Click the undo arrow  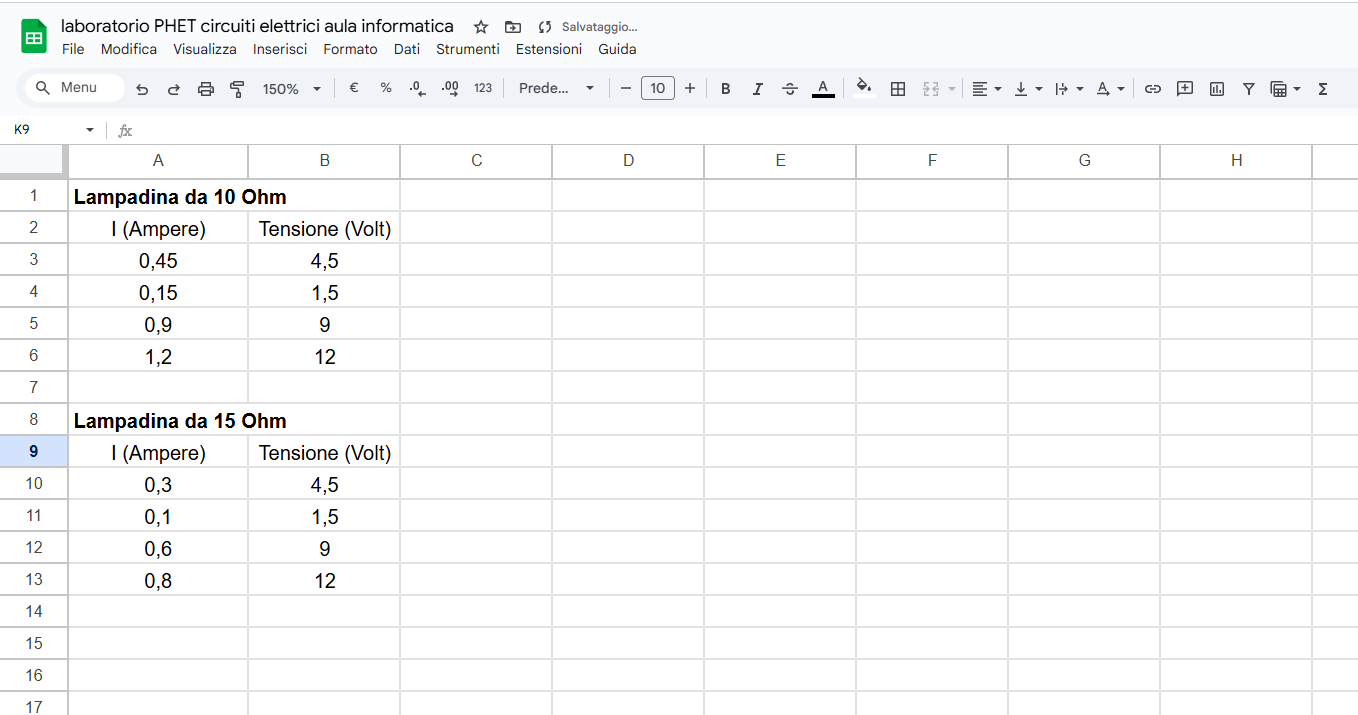(142, 89)
